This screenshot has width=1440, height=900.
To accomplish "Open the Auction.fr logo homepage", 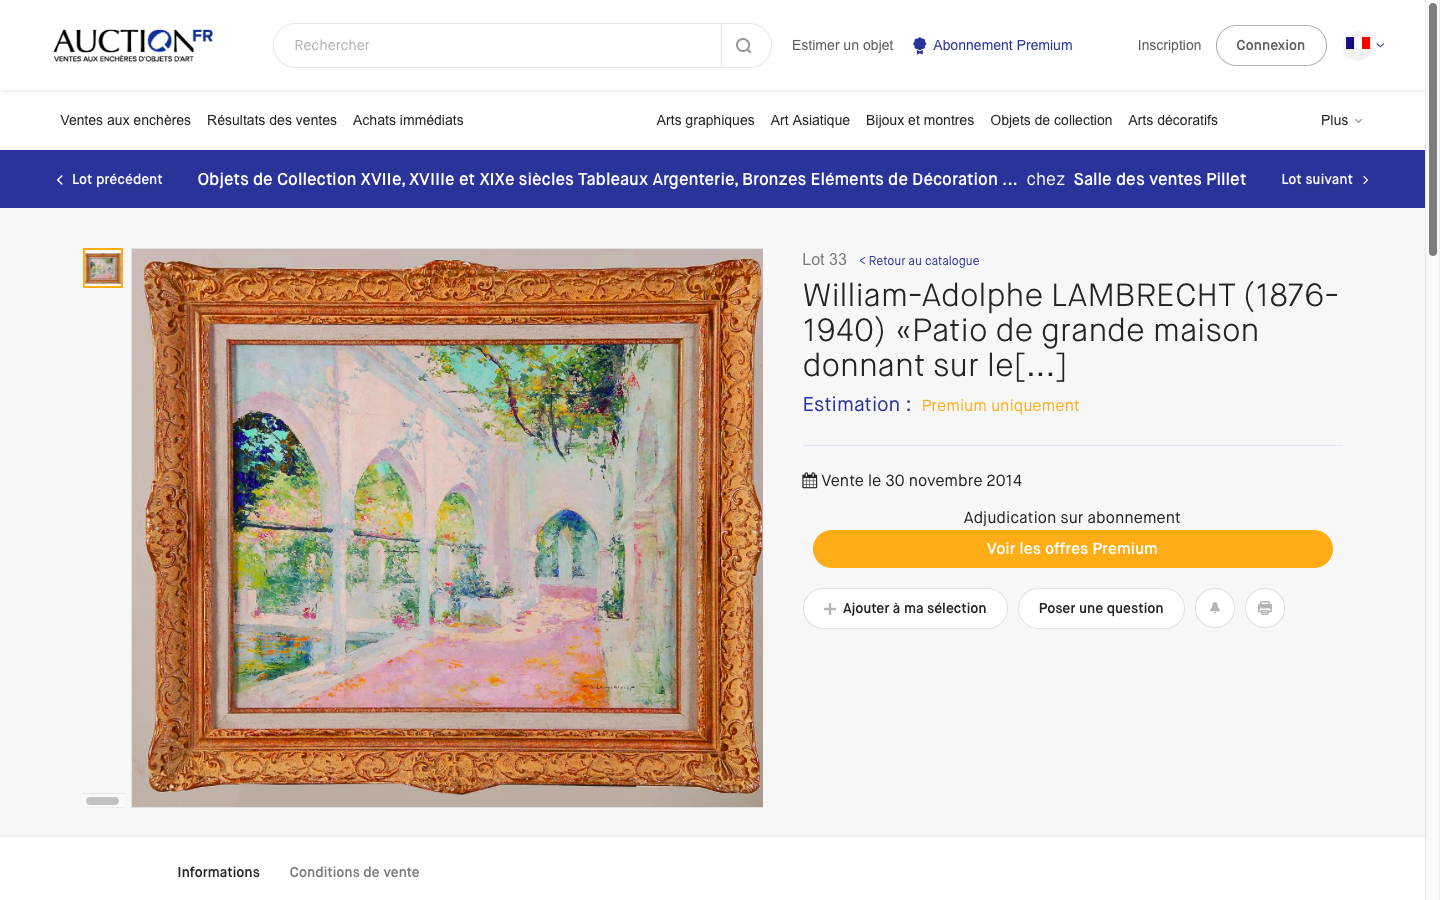I will (133, 45).
